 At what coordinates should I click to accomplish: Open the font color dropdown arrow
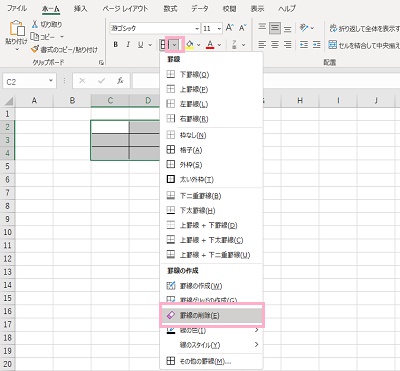tap(219, 45)
